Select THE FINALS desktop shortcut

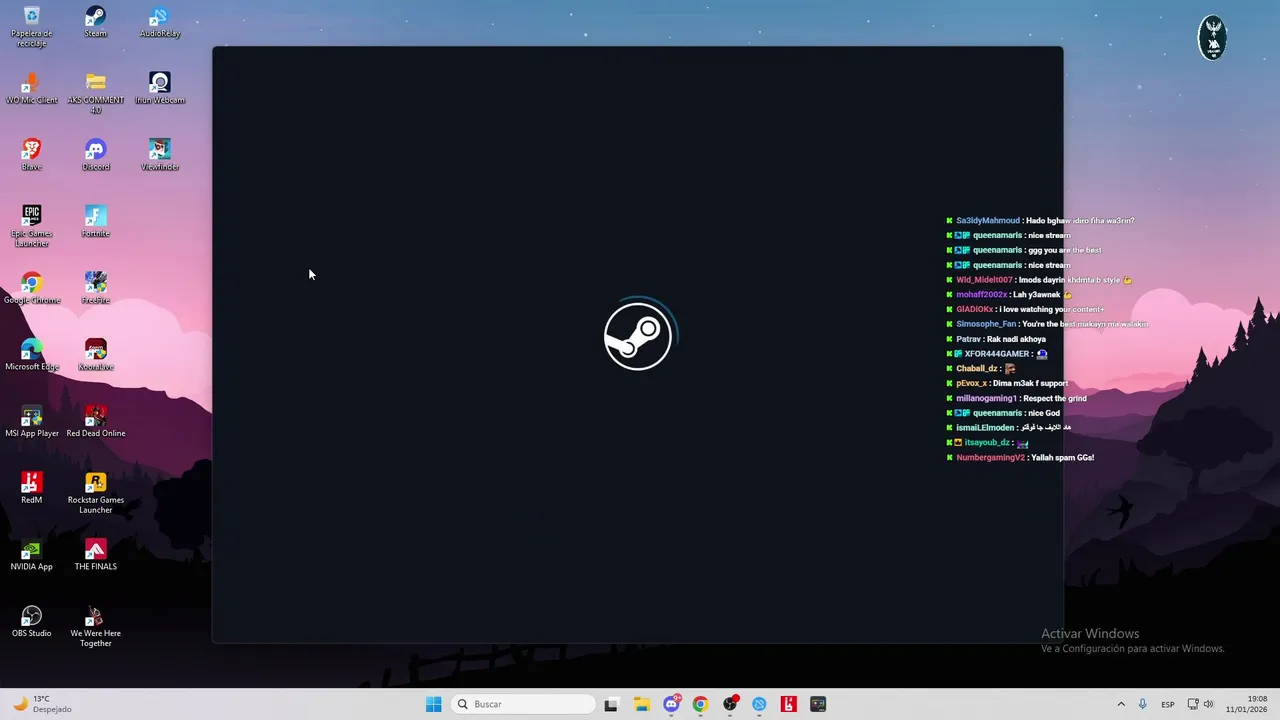95,555
